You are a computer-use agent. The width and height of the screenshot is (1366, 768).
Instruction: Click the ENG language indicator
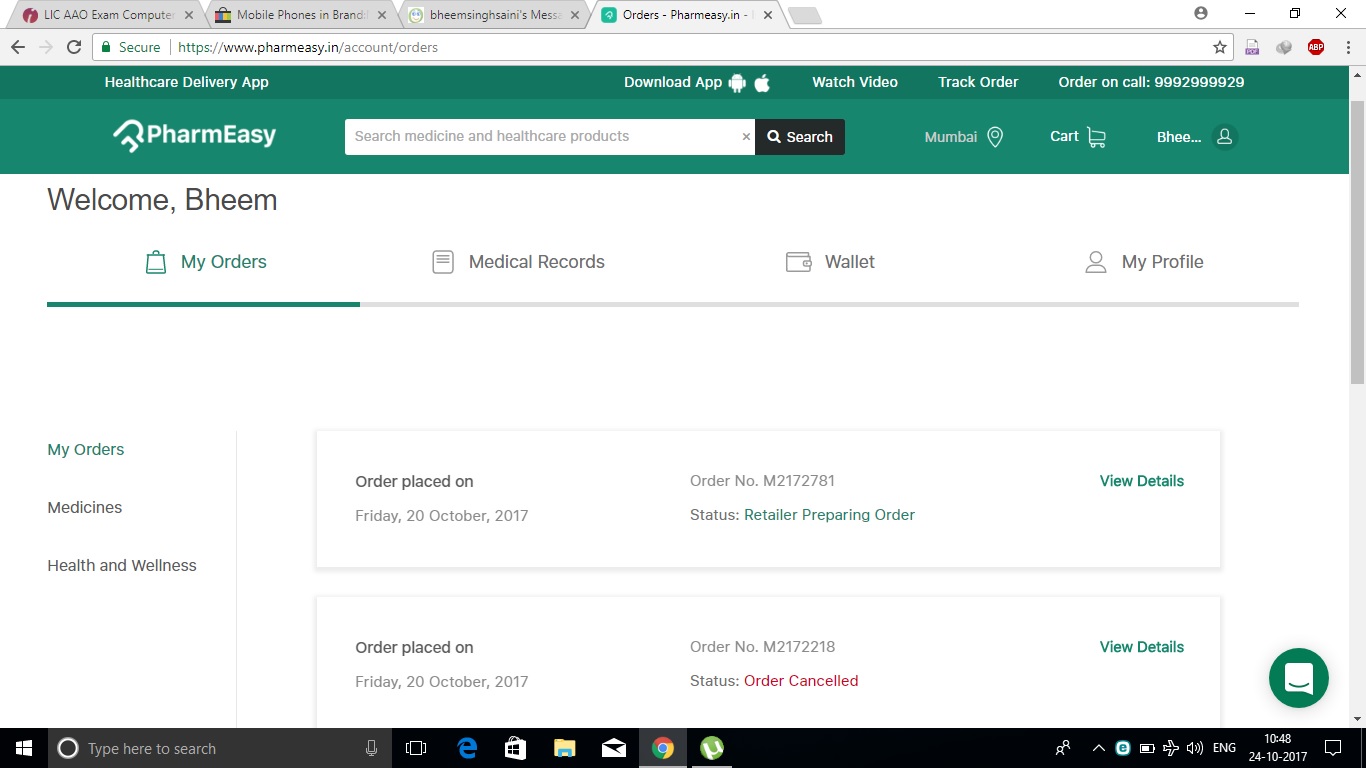coord(1224,748)
